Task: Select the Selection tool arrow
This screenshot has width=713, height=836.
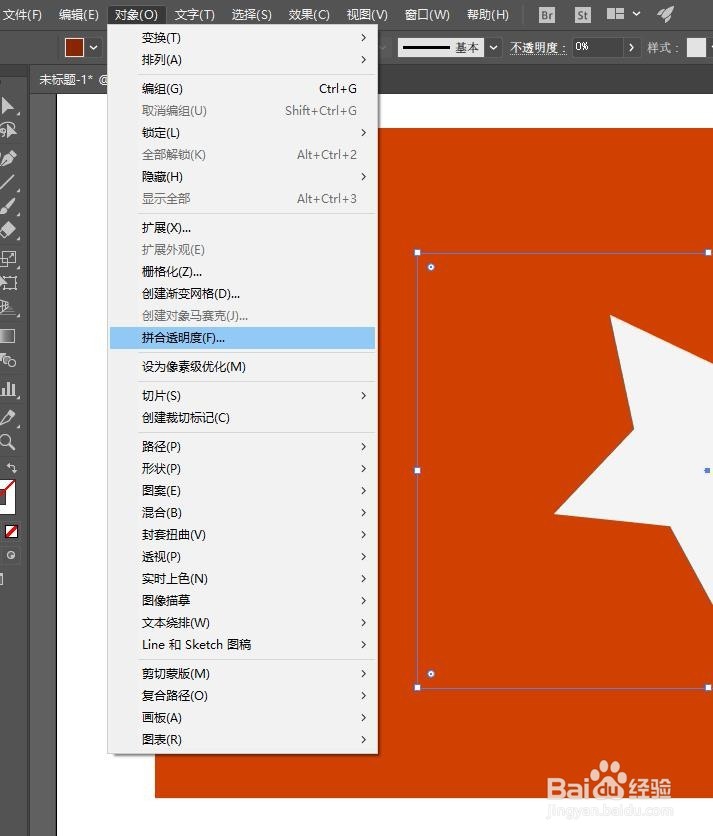Action: (x=7, y=105)
